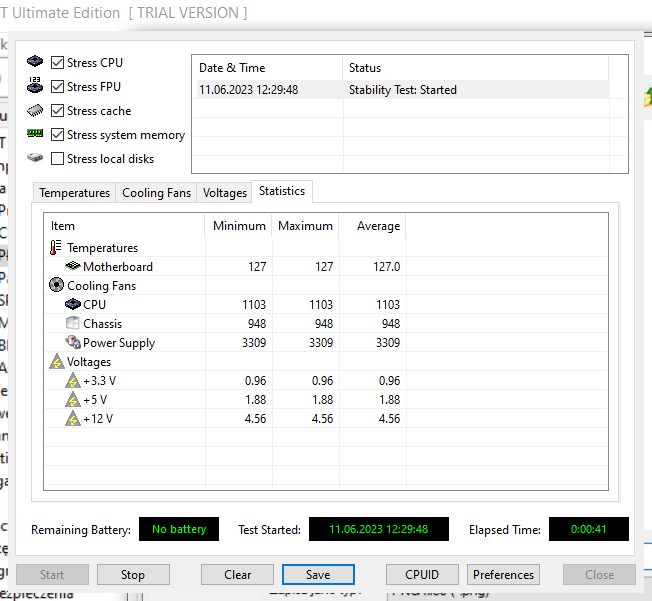Click the green system memory module icon
The image size is (652, 601).
pos(35,133)
